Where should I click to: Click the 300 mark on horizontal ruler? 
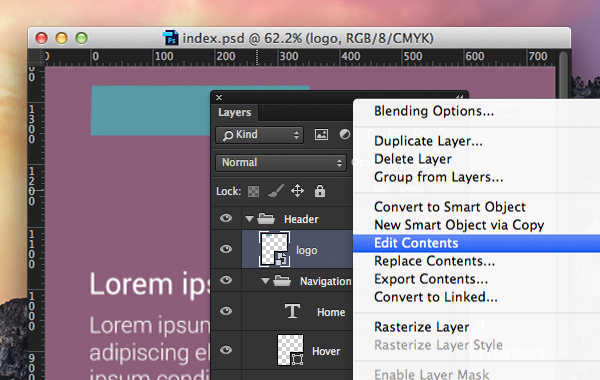tap(289, 56)
